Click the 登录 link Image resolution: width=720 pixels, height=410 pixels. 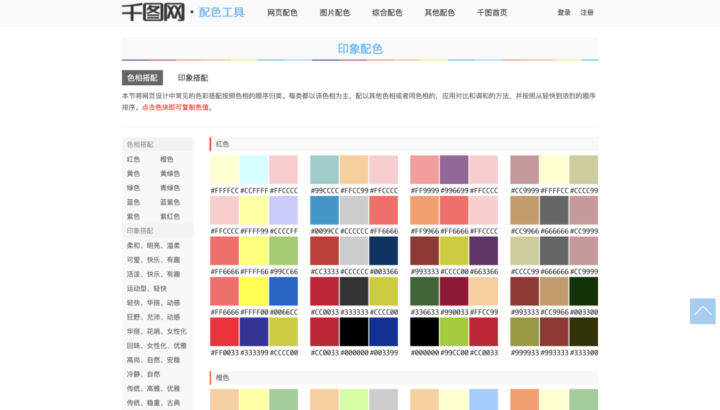564,13
